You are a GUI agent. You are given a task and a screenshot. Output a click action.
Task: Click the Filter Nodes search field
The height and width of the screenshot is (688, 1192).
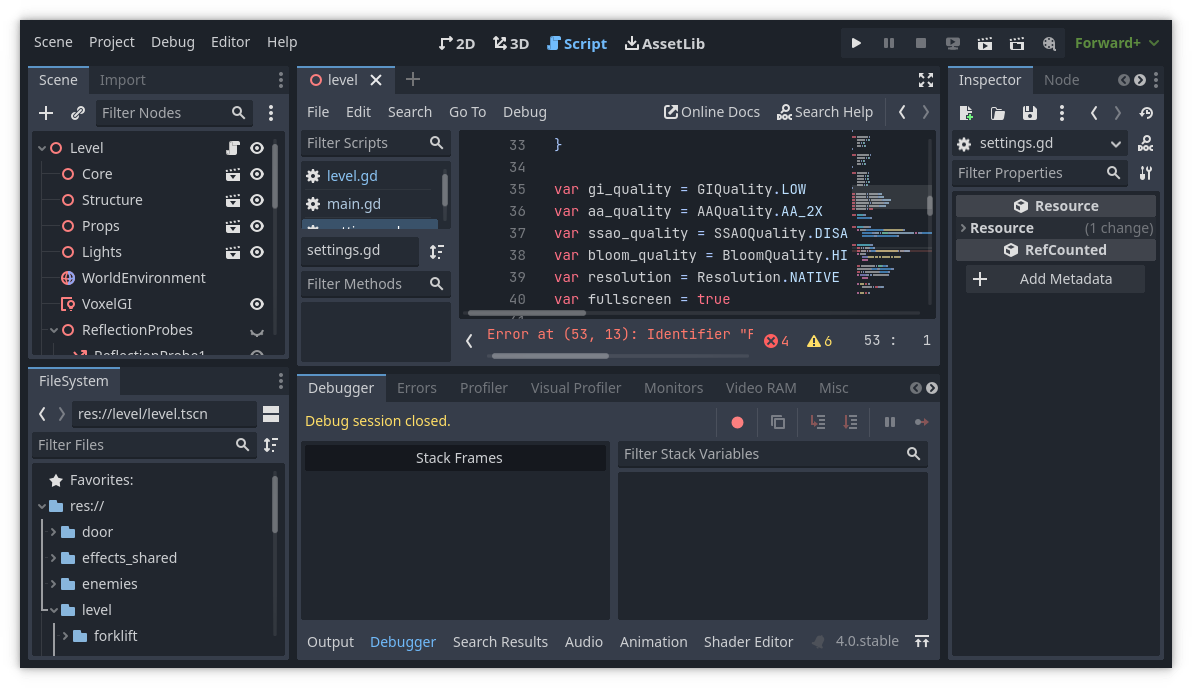tap(173, 113)
